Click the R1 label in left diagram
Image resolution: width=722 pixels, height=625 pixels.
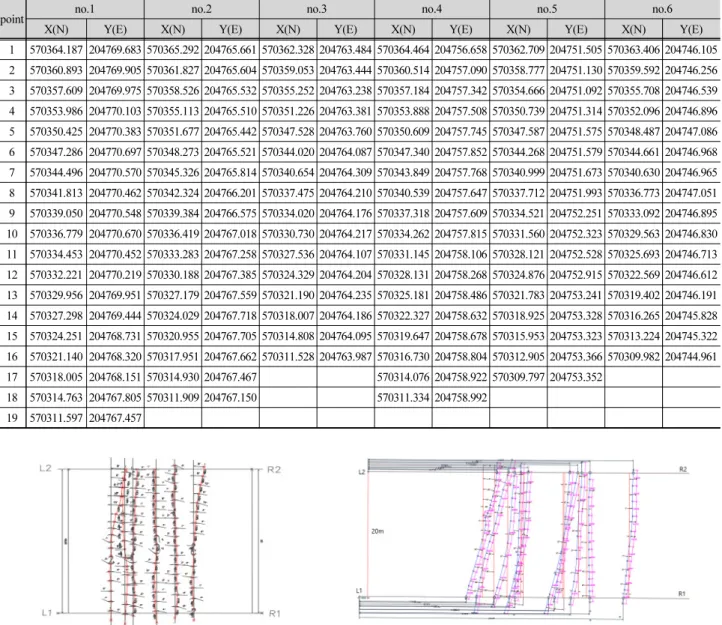click(x=275, y=613)
